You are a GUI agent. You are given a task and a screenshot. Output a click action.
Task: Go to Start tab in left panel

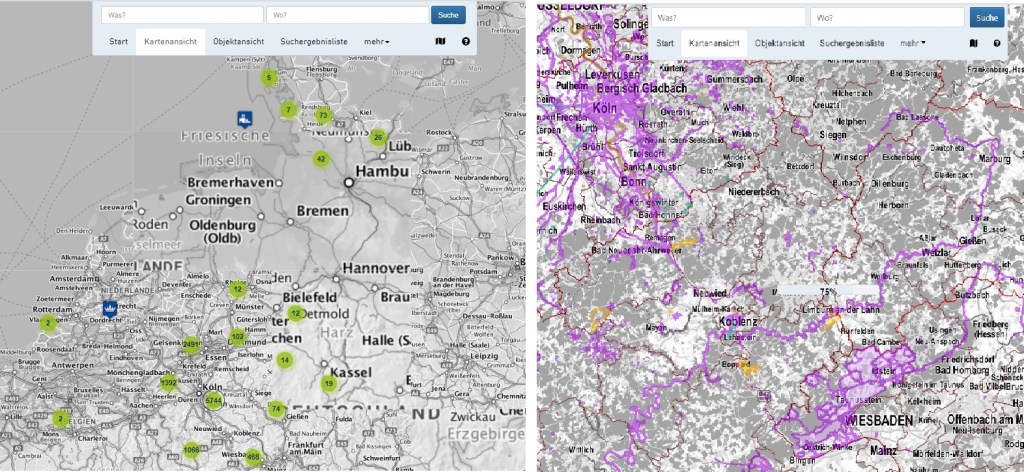coord(119,42)
